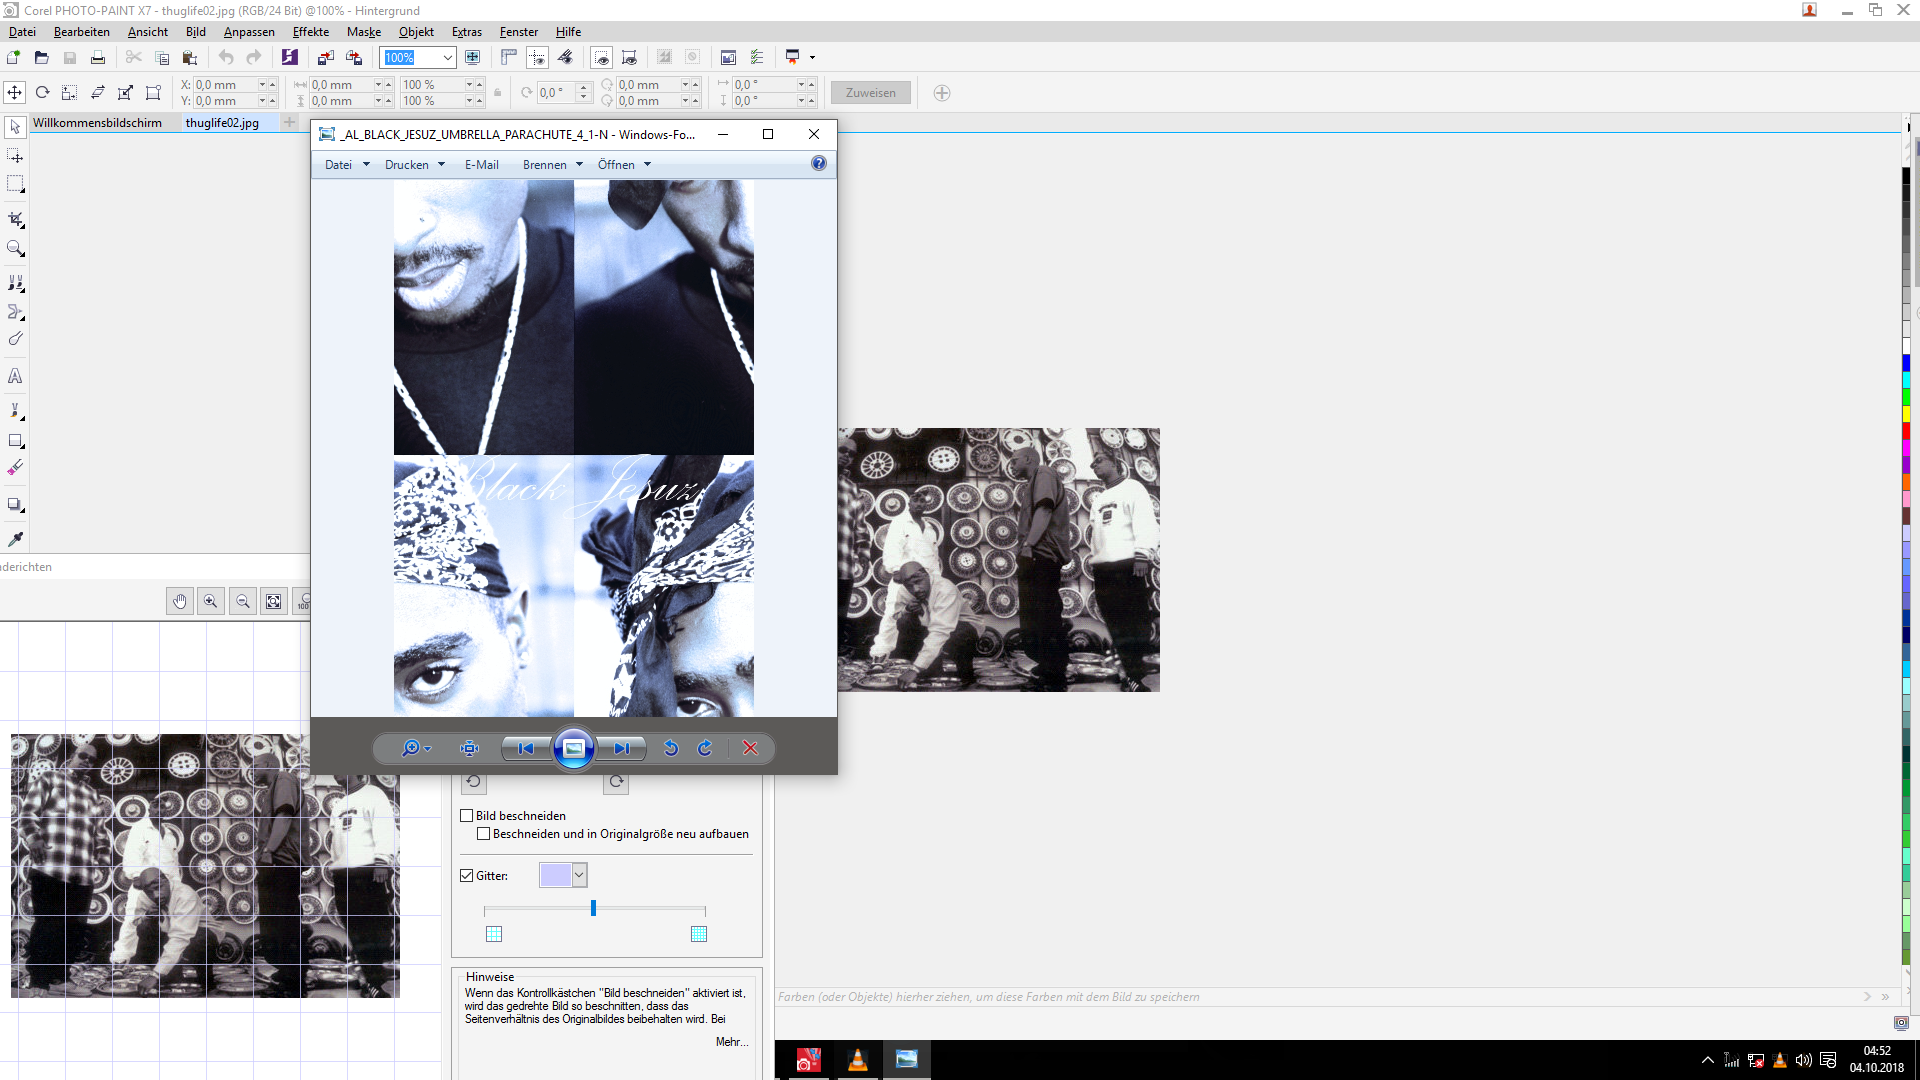The image size is (1920, 1080).
Task: Click the Open file icon
Action: (x=41, y=57)
